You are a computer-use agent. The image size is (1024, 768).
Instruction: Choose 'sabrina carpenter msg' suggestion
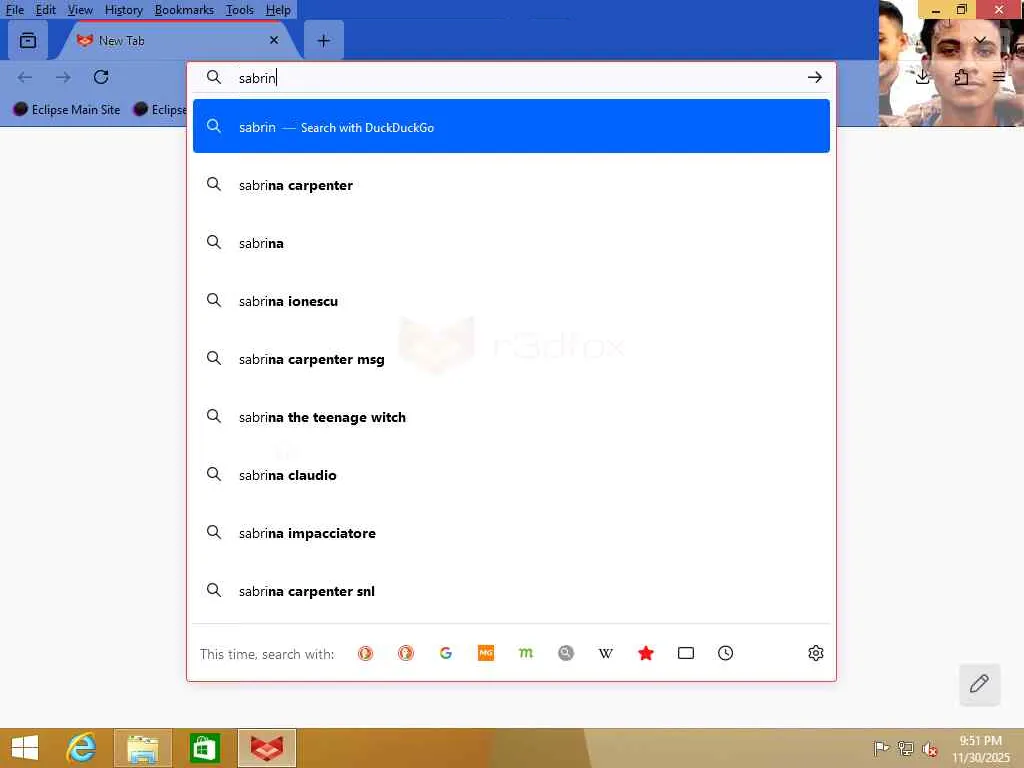[511, 359]
